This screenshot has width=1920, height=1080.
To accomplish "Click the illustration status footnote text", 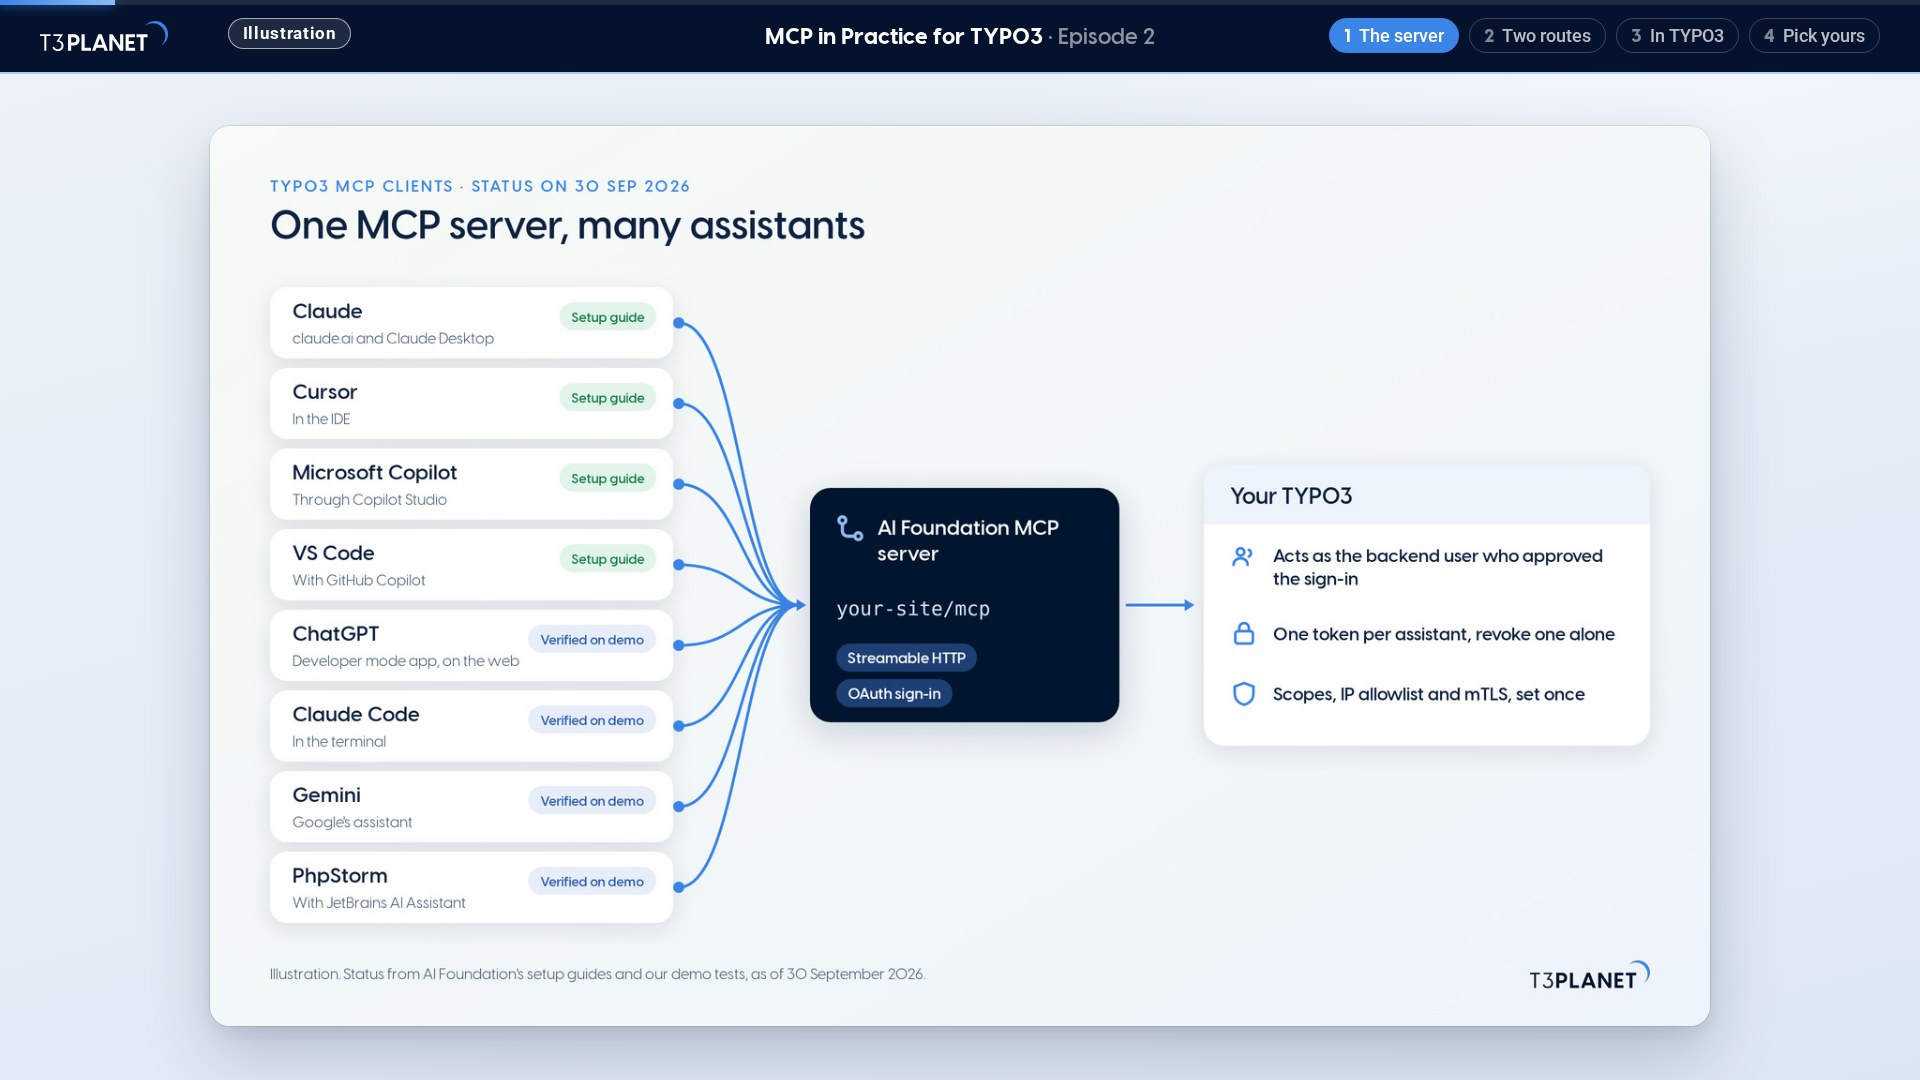I will [x=597, y=974].
